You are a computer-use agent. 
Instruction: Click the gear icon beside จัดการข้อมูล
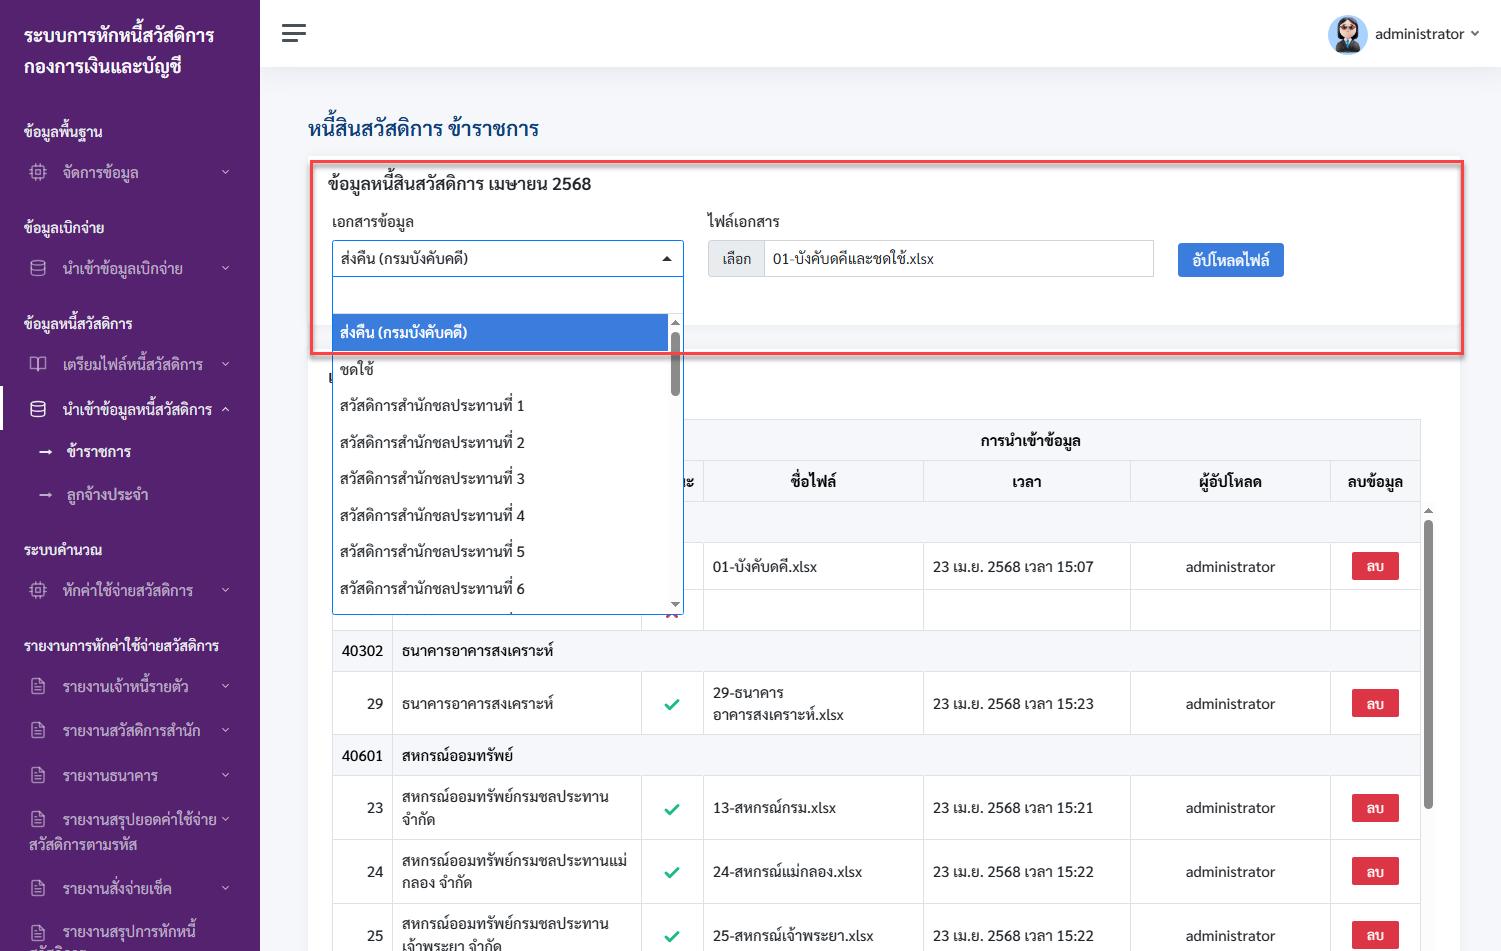(38, 172)
